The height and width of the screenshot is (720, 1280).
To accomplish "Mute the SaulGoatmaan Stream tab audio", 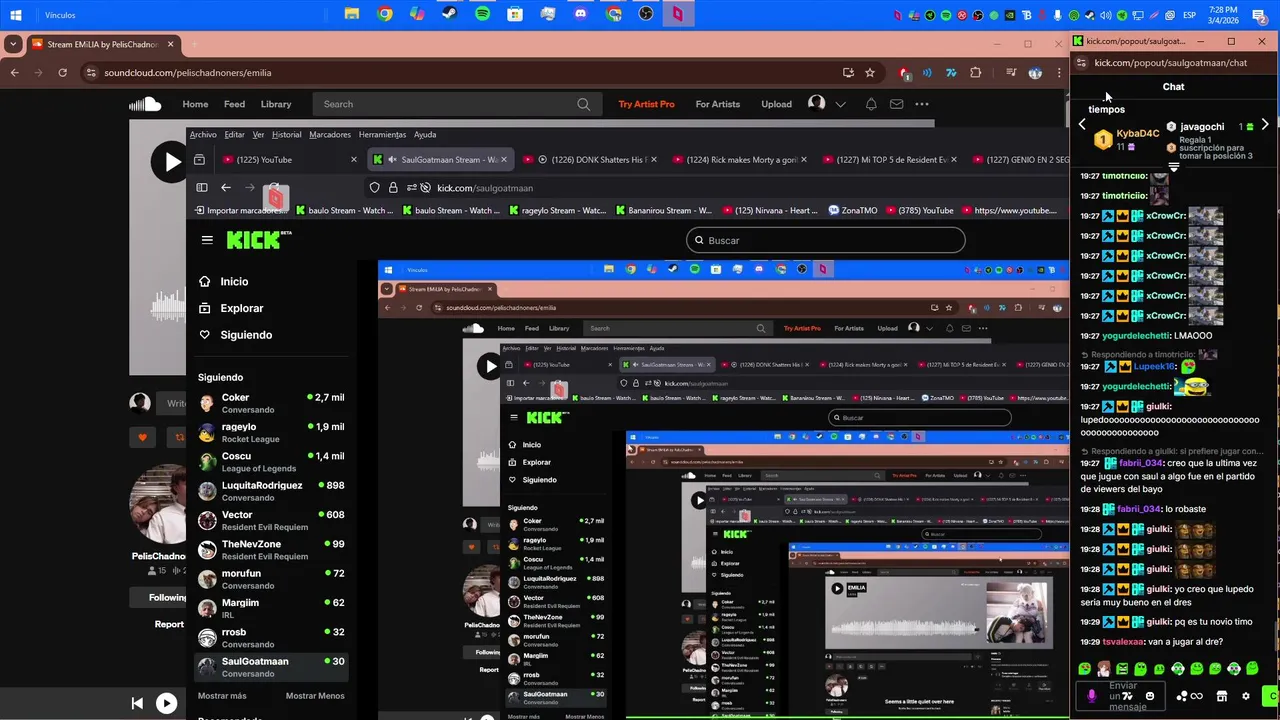I will click(392, 160).
